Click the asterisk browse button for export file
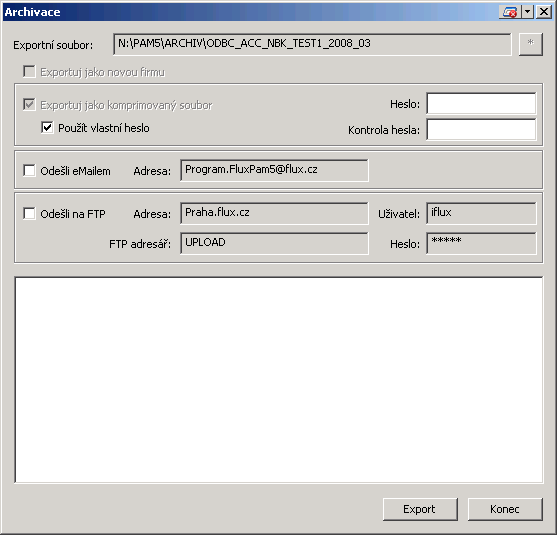Image resolution: width=557 pixels, height=535 pixels. point(531,44)
